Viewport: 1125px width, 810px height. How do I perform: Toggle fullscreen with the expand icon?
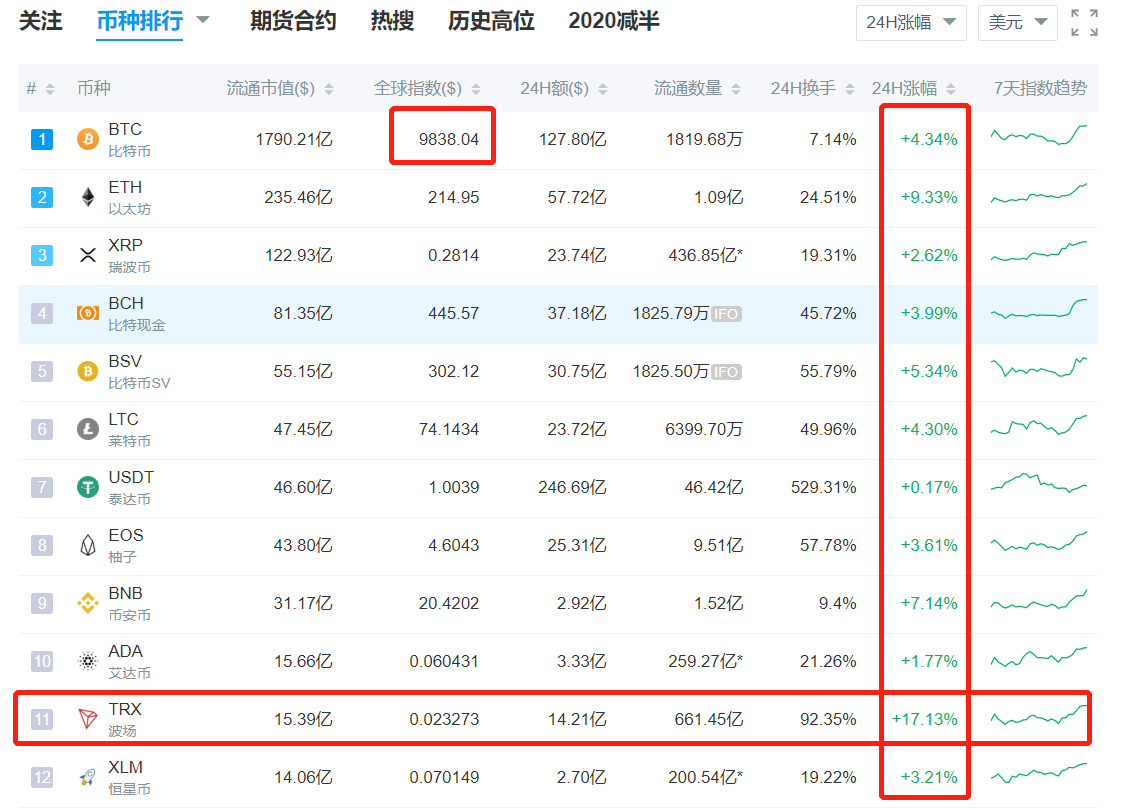tap(1084, 23)
